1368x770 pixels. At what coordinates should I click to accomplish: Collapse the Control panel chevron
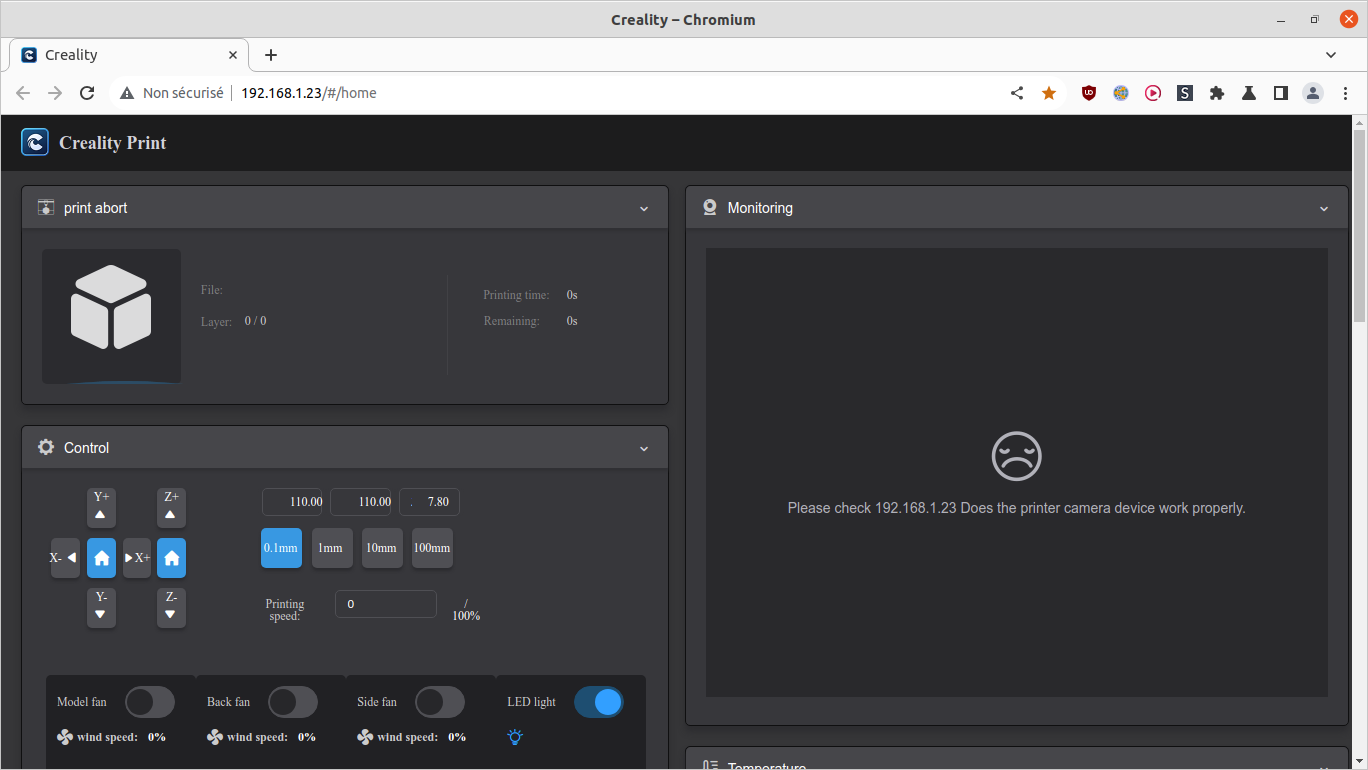click(644, 449)
